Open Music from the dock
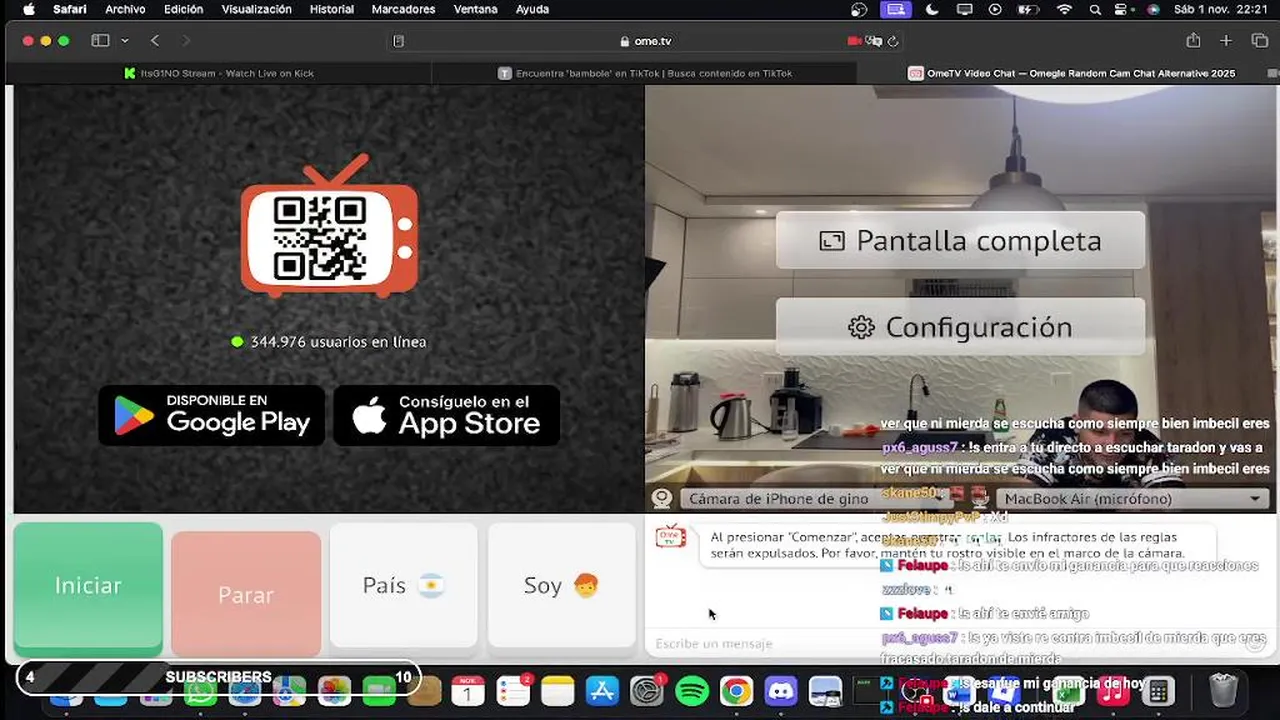The image size is (1280, 720). (1113, 690)
